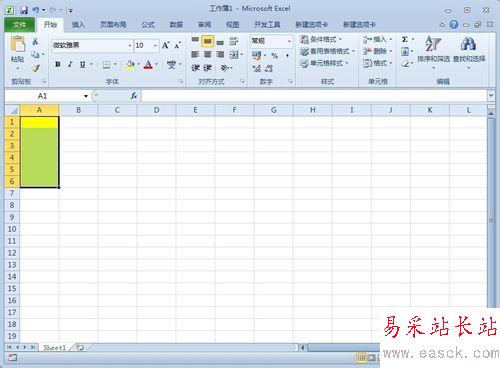Select the Format Painter brush
The height and width of the screenshot is (368, 500).
pyautogui.click(x=36, y=68)
